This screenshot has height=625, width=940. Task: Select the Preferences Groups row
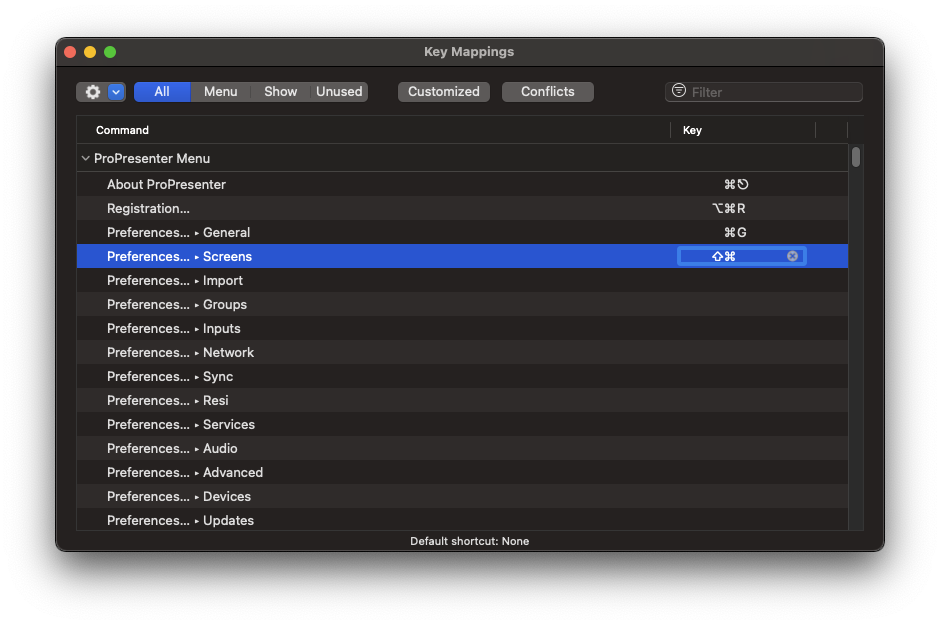(x=462, y=304)
